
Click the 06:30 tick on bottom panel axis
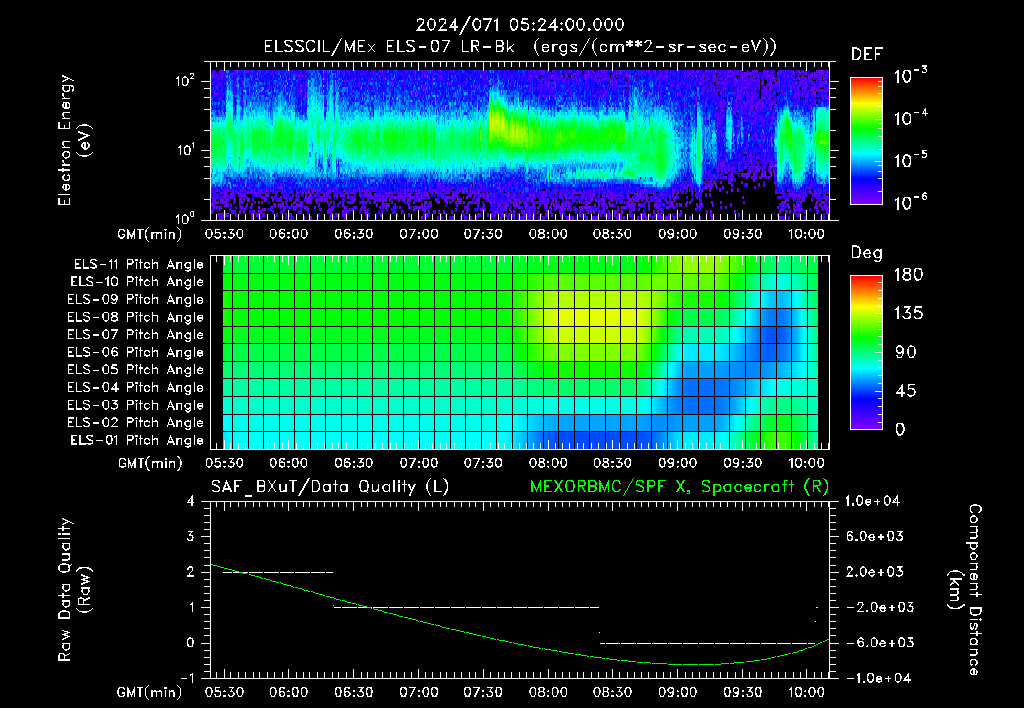tap(353, 692)
